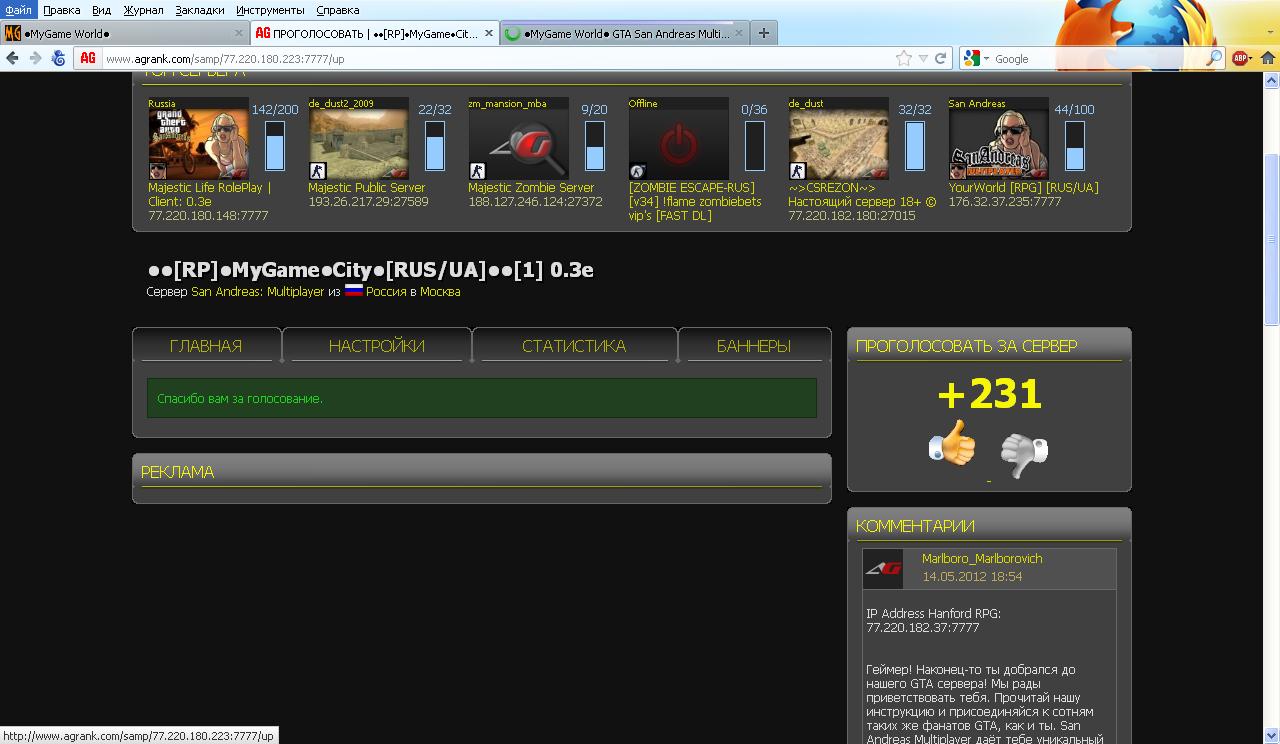The height and width of the screenshot is (744, 1280).
Task: Click the +231 vote score
Action: coord(989,394)
